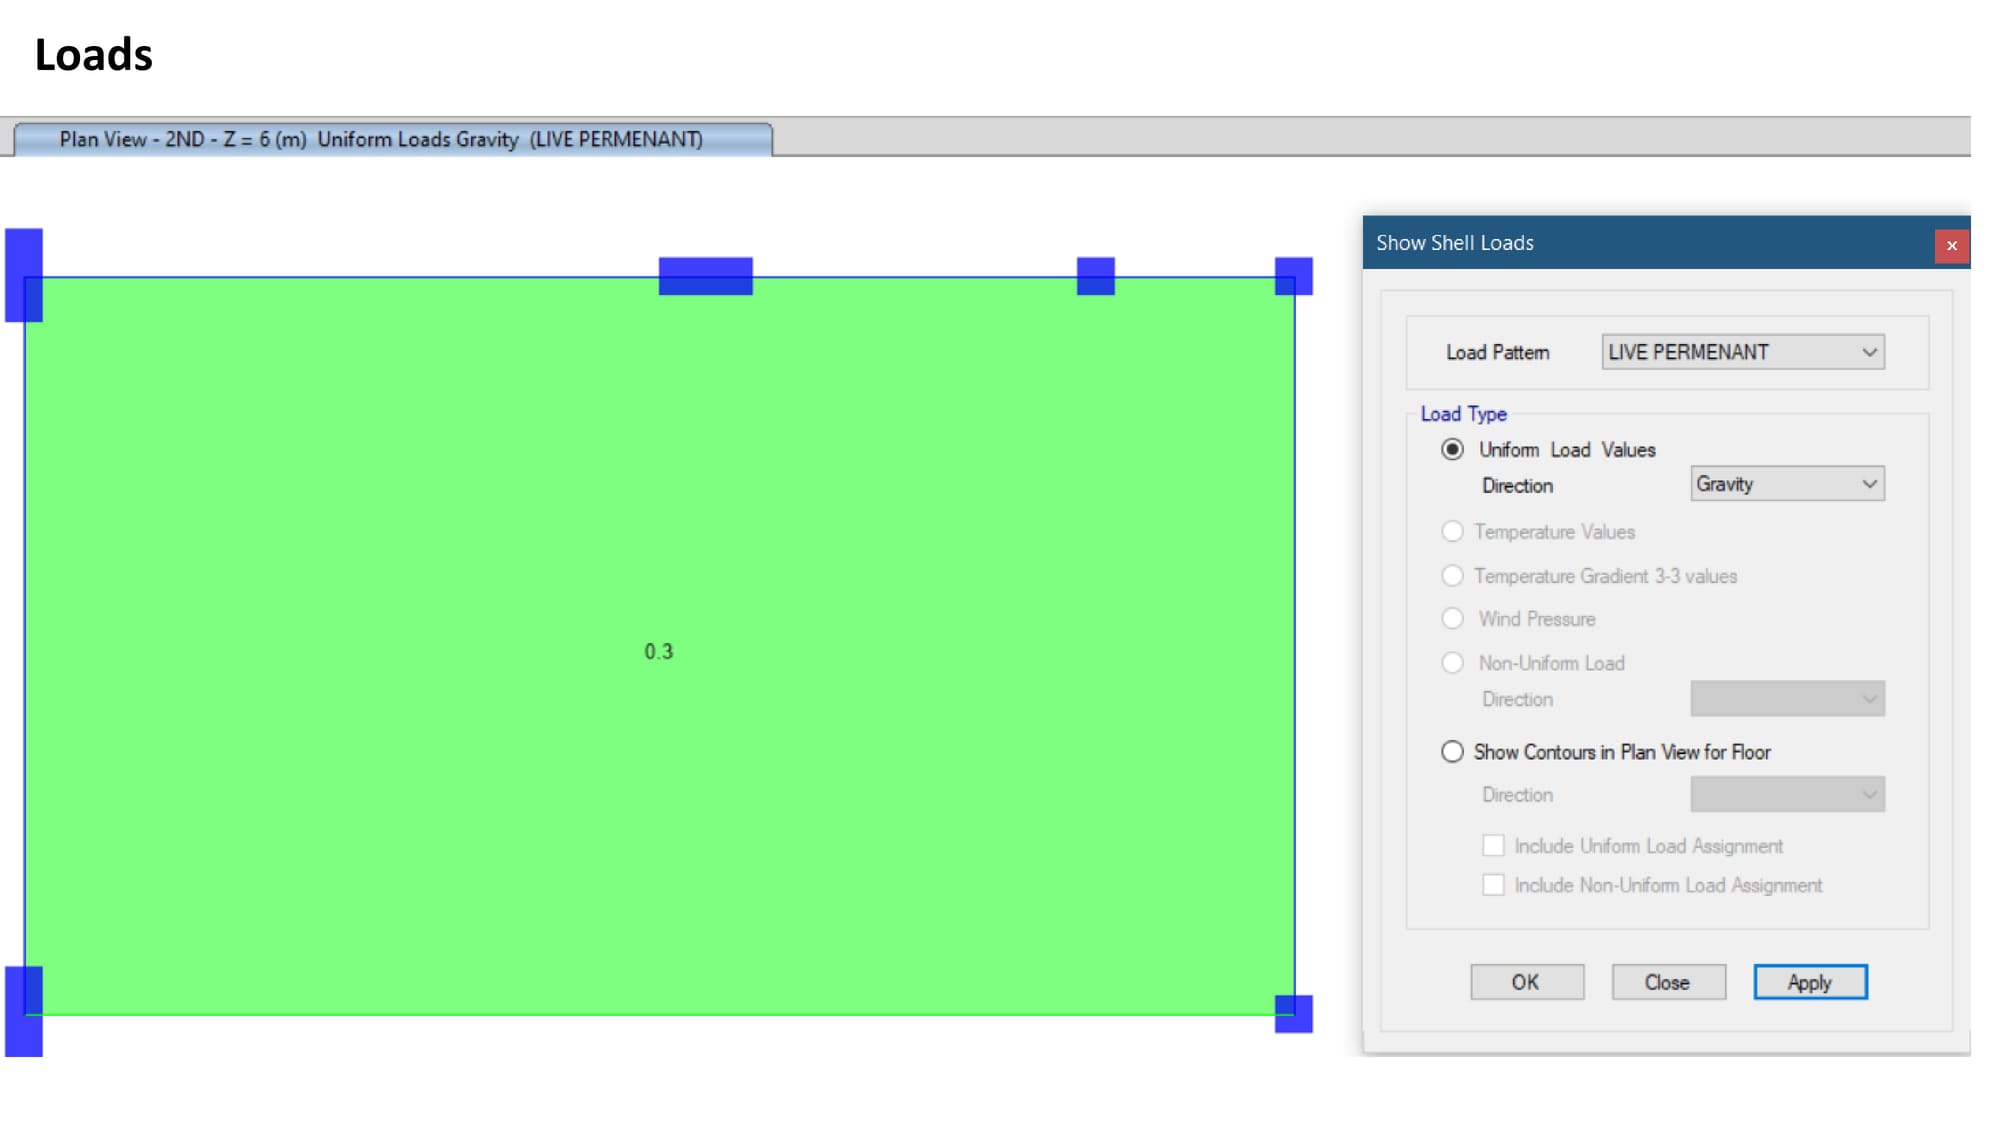Close the Show Shell Loads dialog
The width and height of the screenshot is (2000, 1125).
coord(1950,245)
